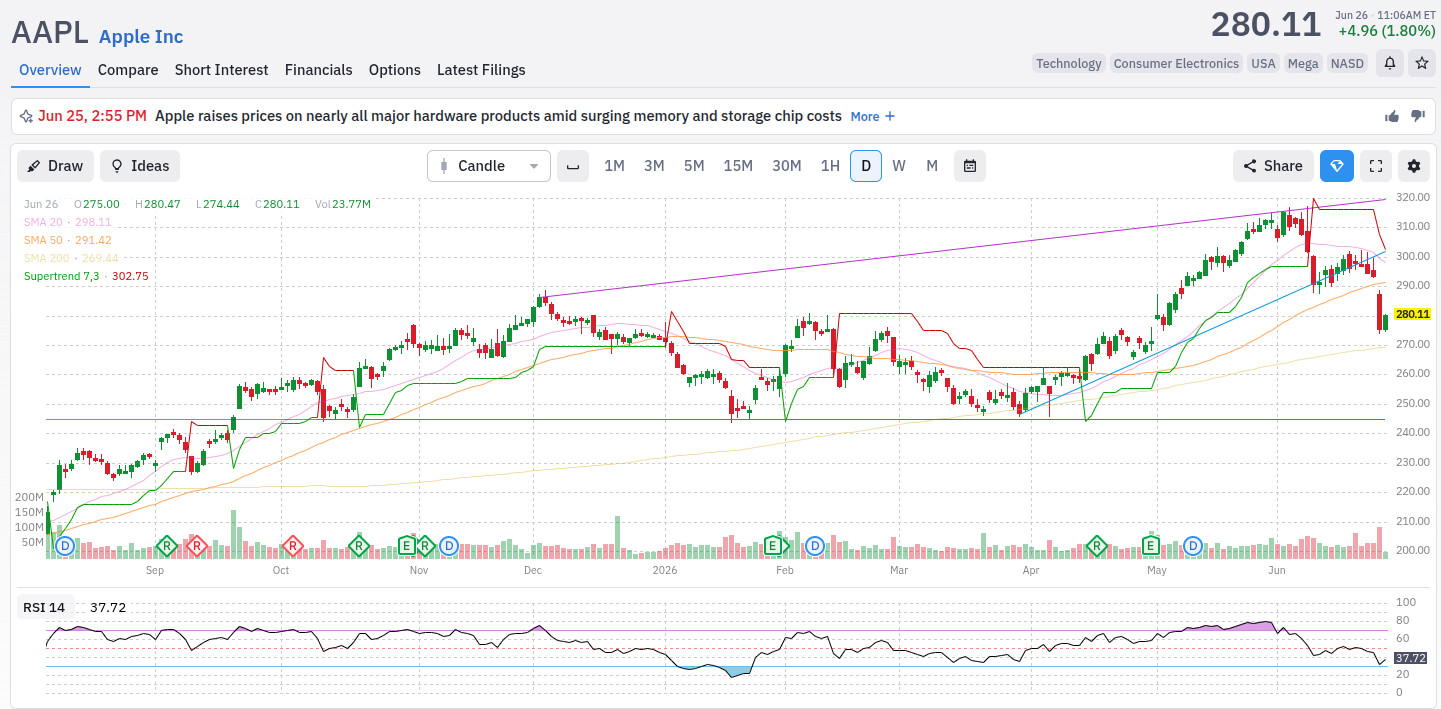Click the Technology sector tag
1441x709 pixels.
(x=1068, y=63)
